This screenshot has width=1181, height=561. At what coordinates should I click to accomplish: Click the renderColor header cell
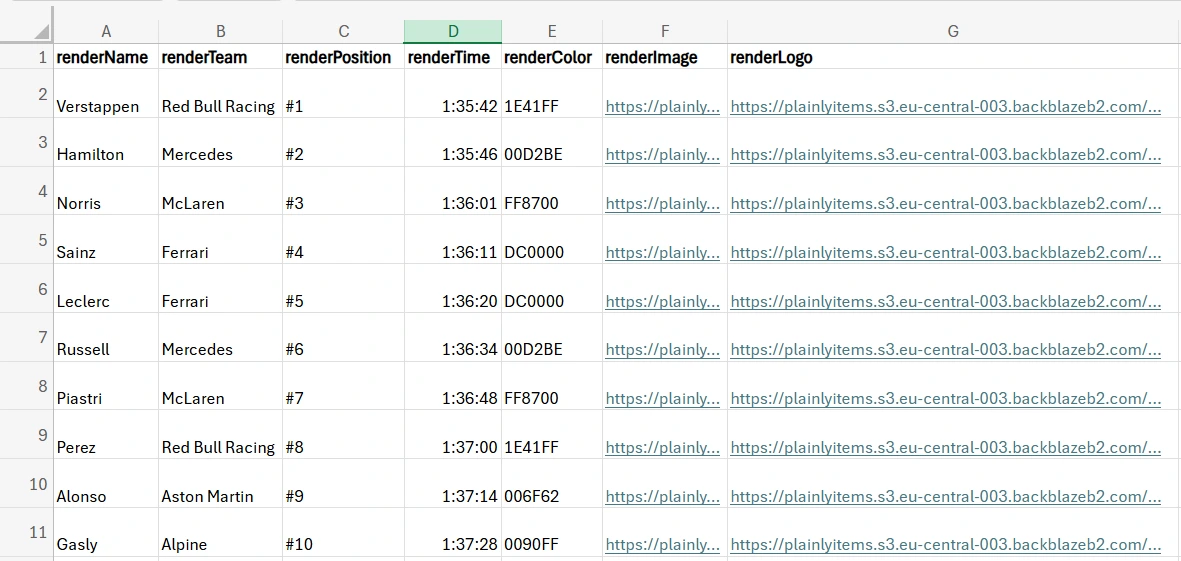(x=552, y=57)
